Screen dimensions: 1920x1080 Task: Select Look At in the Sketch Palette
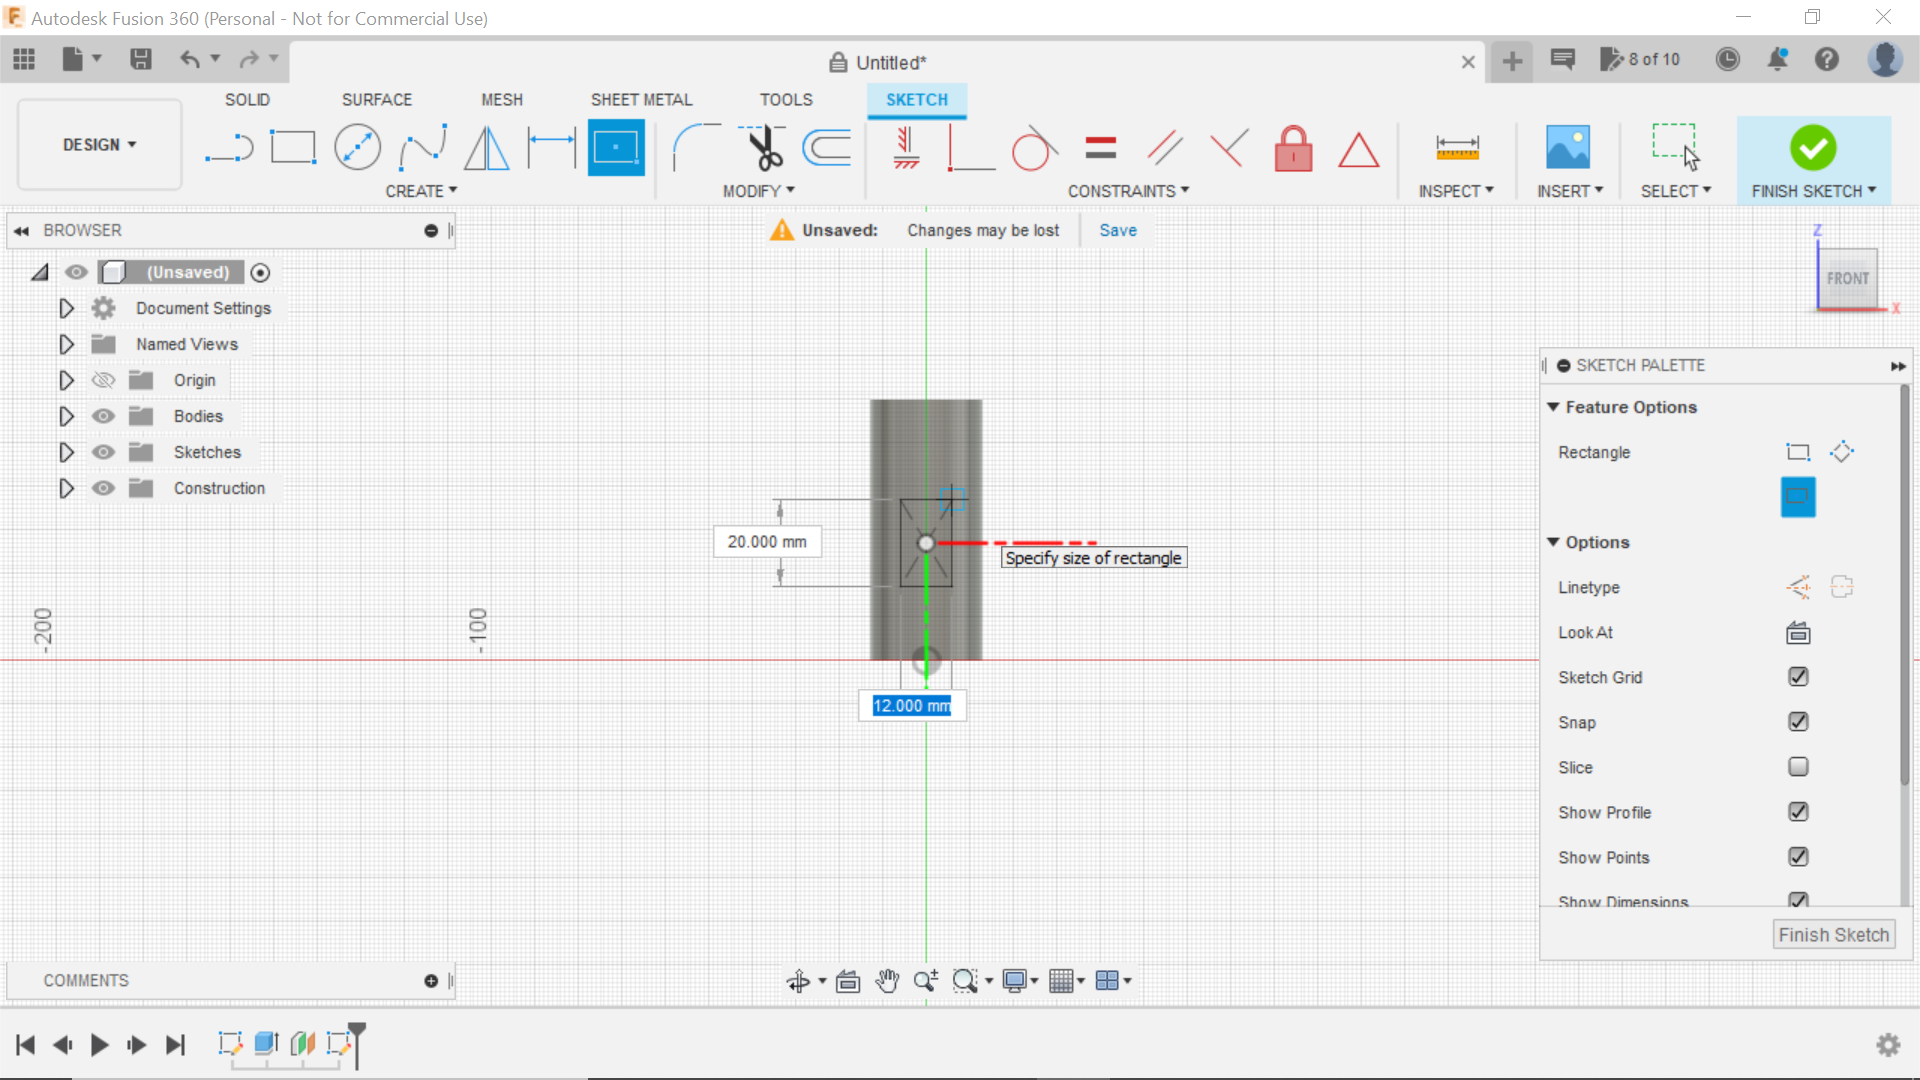pyautogui.click(x=1797, y=632)
